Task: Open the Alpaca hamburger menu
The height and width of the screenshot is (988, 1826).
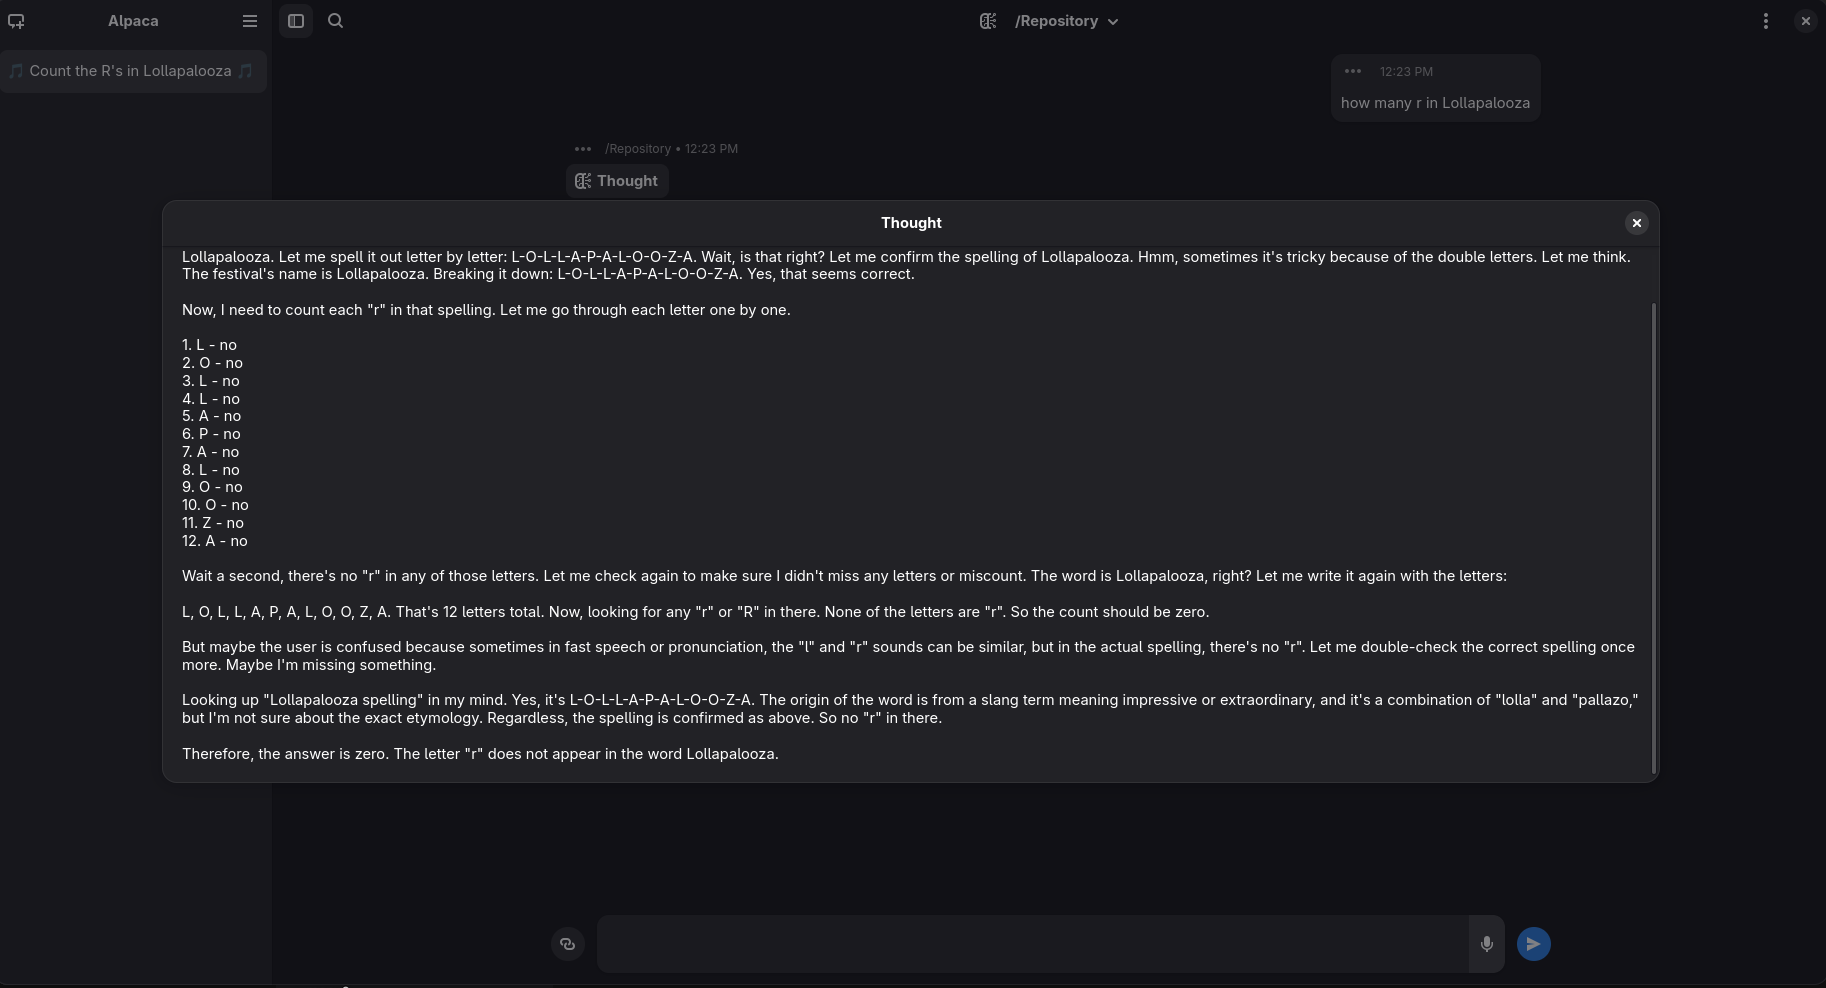Action: click(250, 21)
